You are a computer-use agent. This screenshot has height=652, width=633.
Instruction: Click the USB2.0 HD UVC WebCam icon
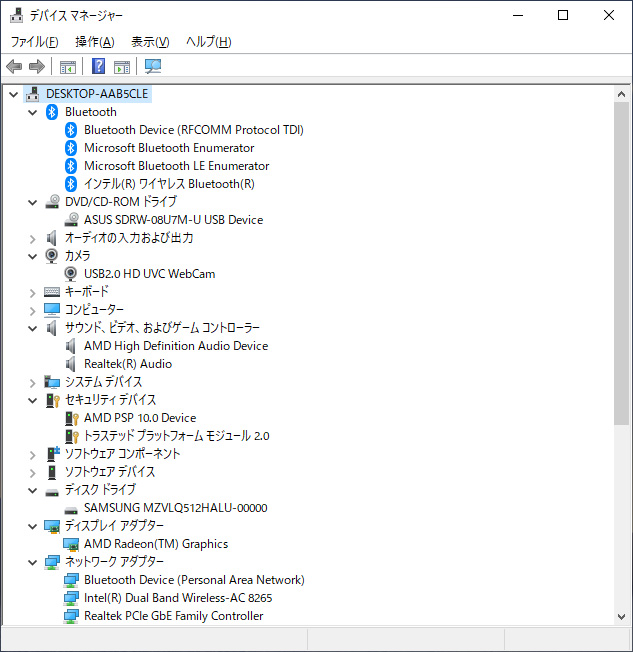point(71,274)
